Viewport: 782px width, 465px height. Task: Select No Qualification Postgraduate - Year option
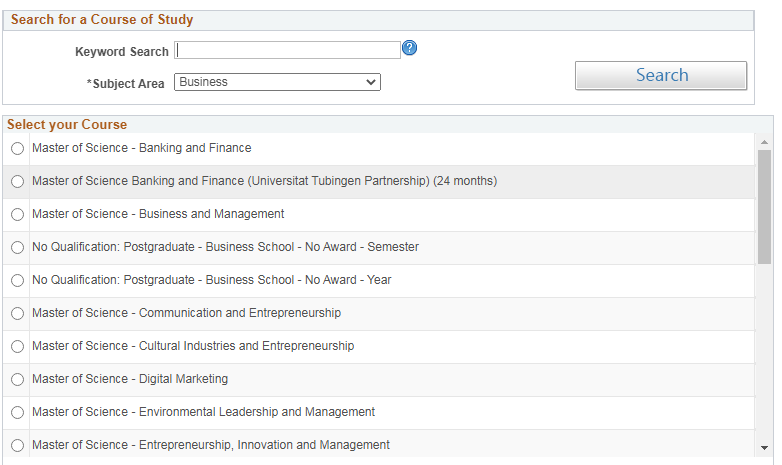(17, 280)
